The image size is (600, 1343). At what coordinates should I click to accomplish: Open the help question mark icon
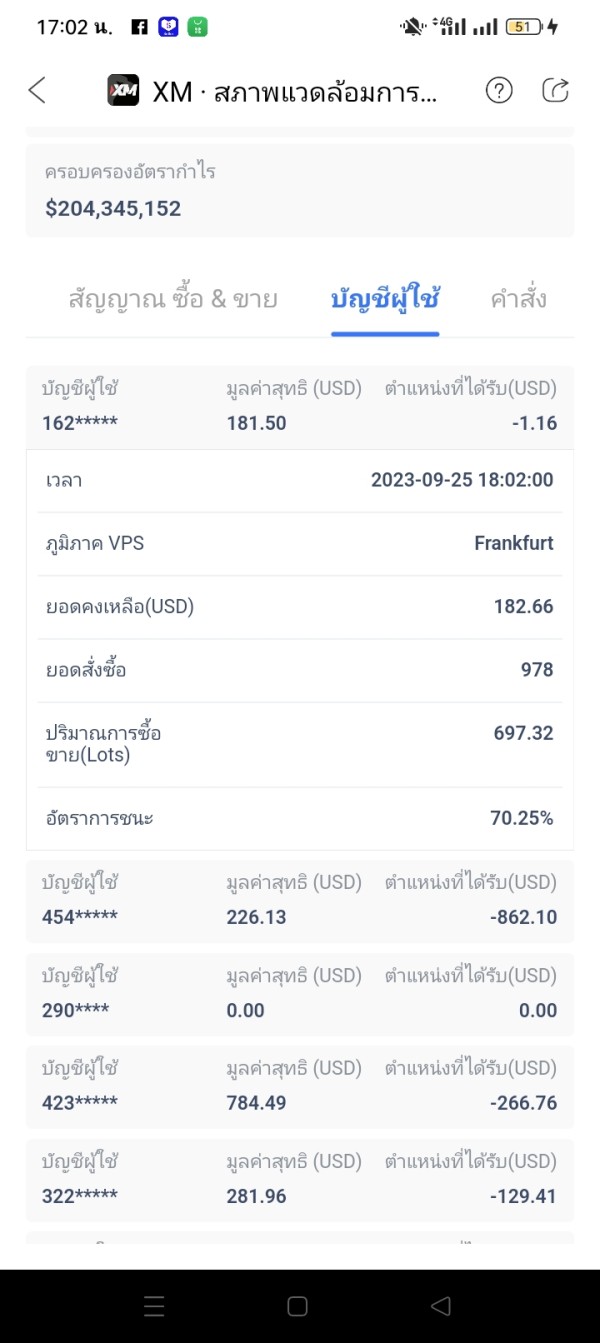pyautogui.click(x=499, y=91)
